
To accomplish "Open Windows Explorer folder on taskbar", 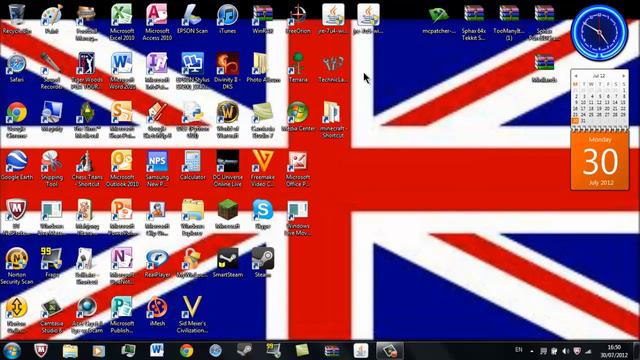I will 70,351.
